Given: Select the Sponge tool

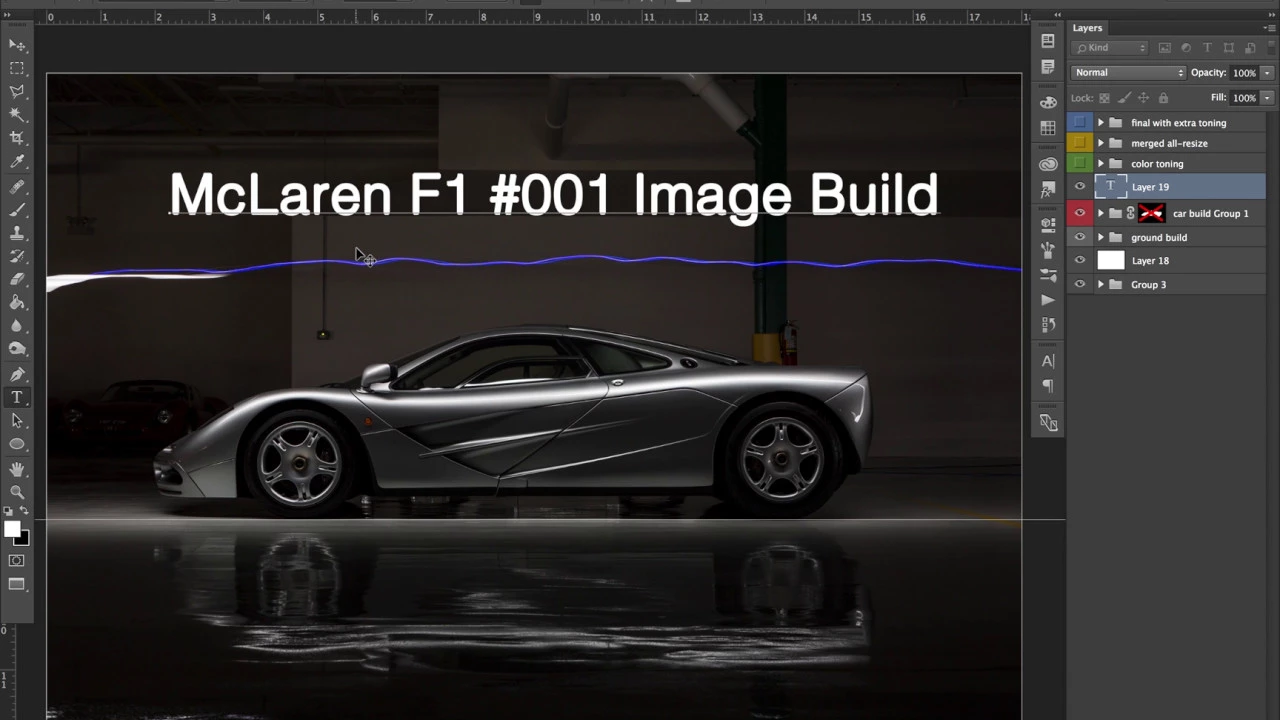Looking at the screenshot, I should (17, 349).
